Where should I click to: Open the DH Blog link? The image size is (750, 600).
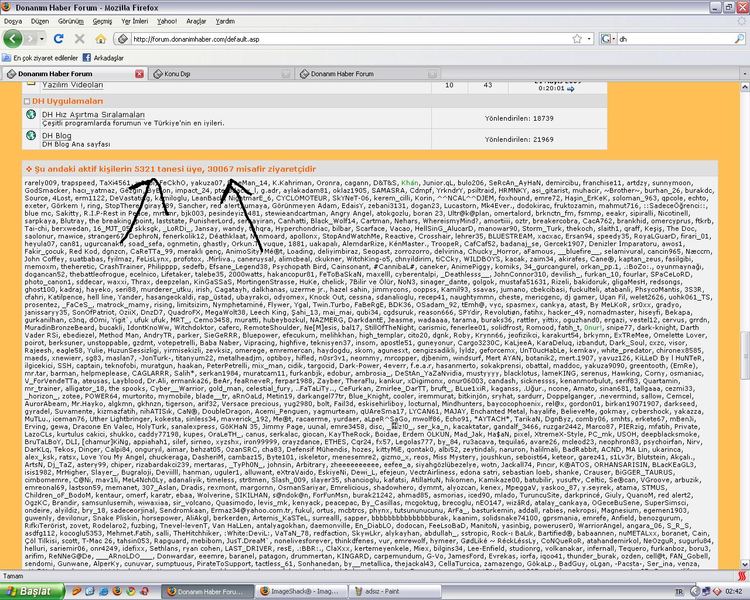[x=56, y=135]
